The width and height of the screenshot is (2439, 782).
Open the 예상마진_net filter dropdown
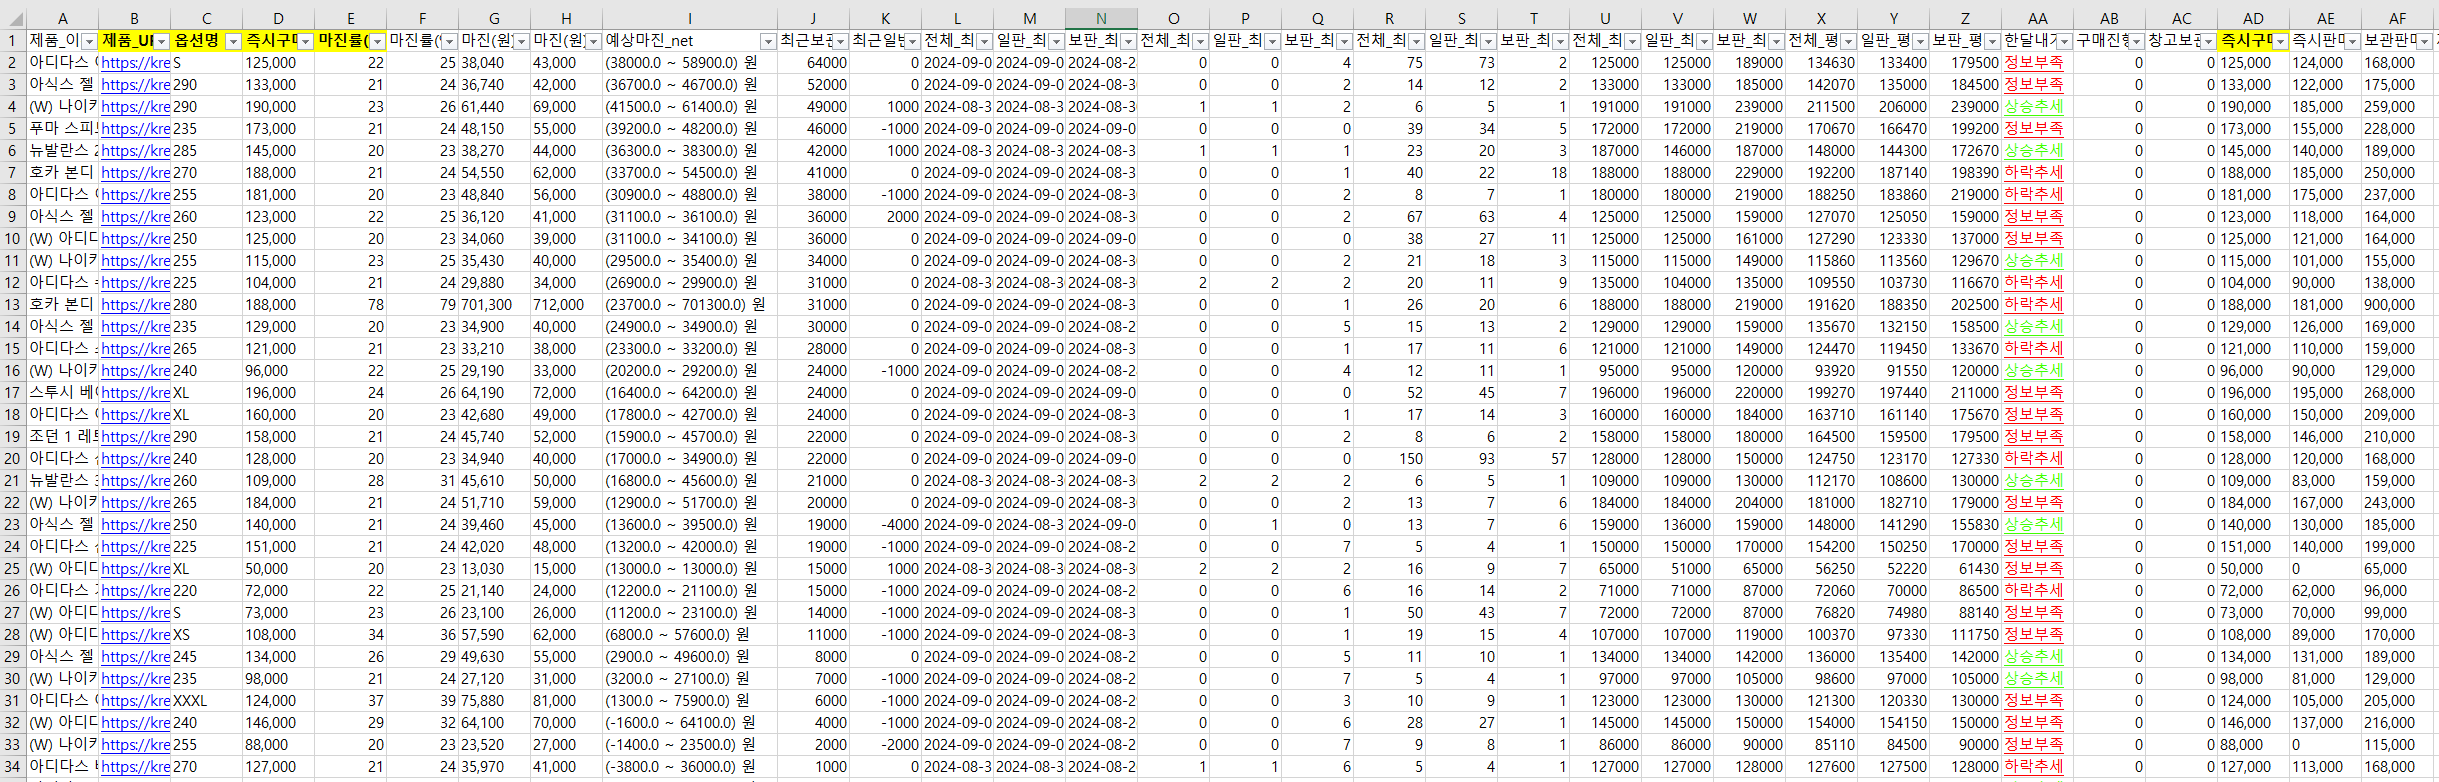[768, 41]
